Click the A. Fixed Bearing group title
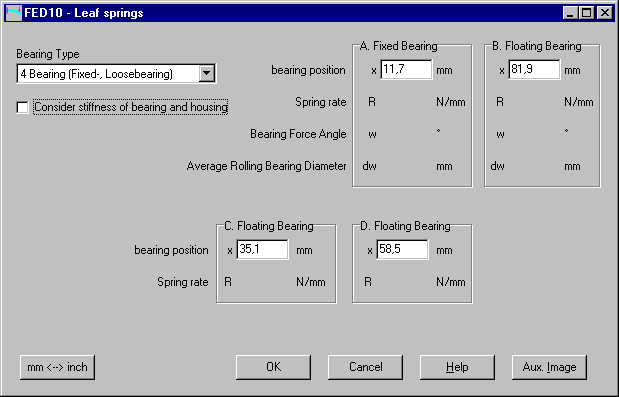 click(398, 46)
